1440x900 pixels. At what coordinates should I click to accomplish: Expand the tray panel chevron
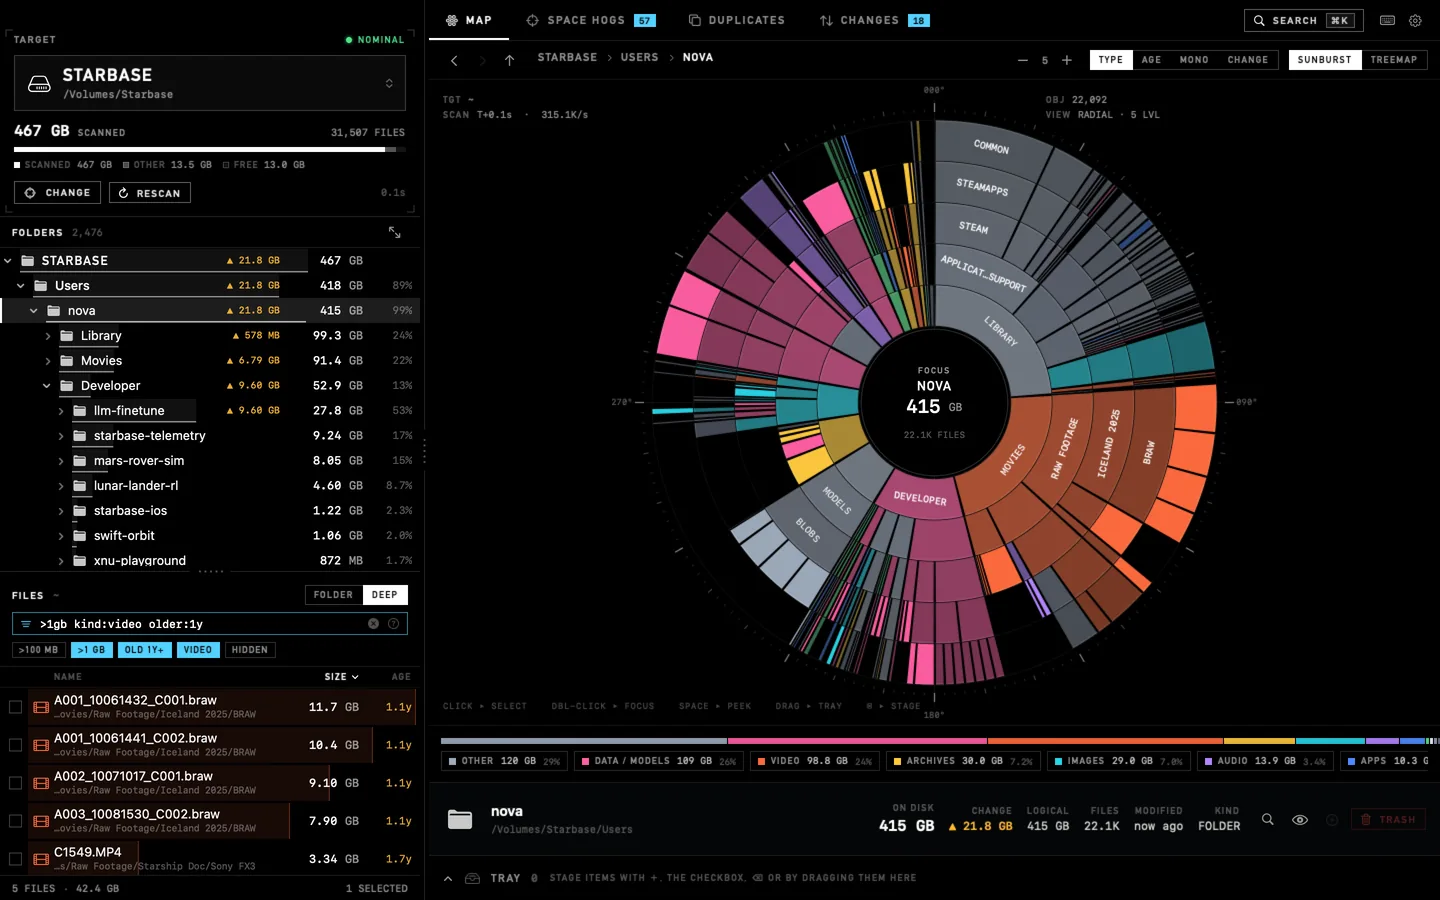[448, 878]
